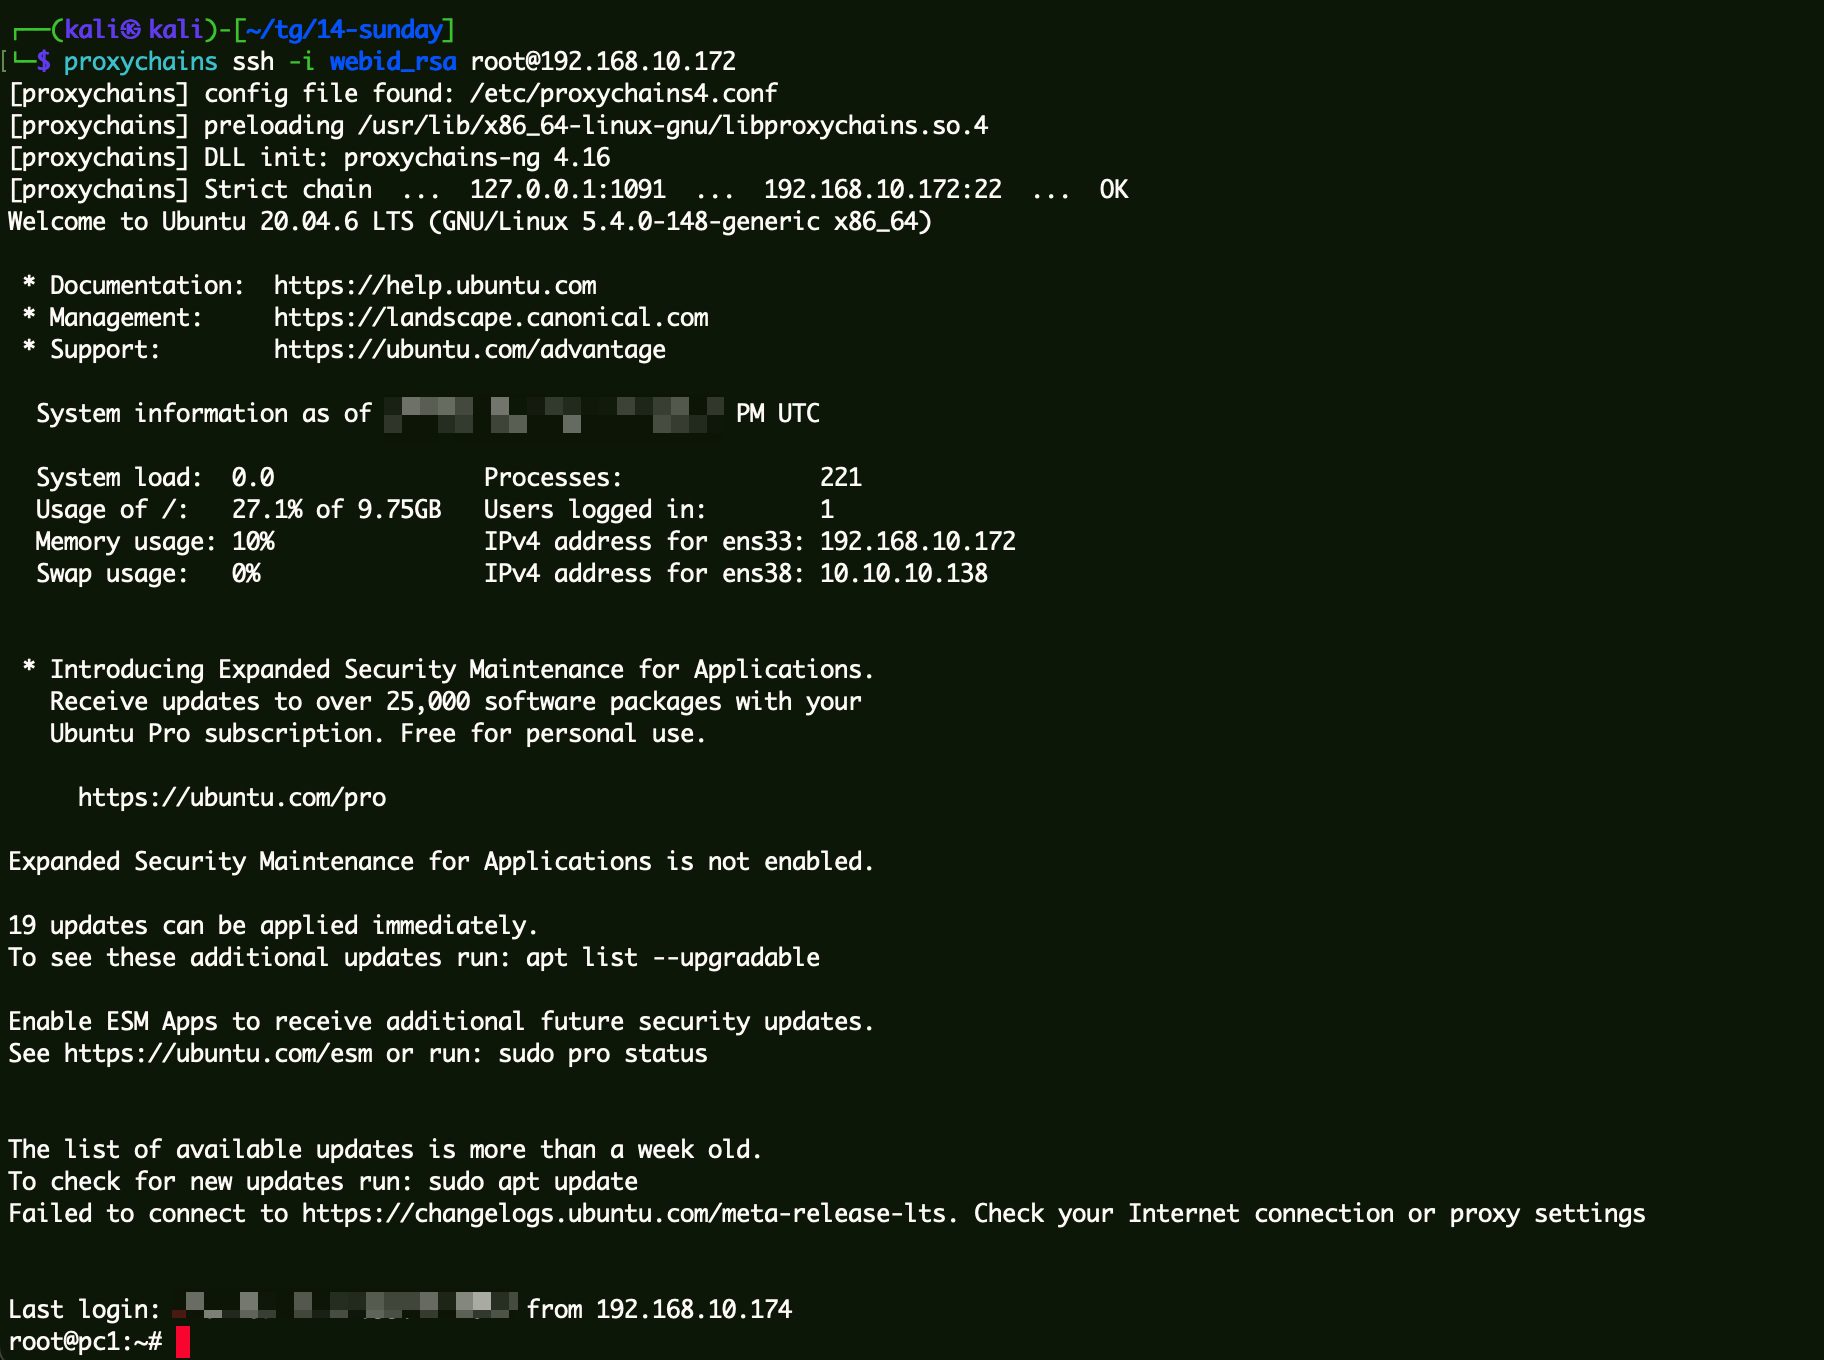The width and height of the screenshot is (1824, 1360).
Task: Open the help.ubuntu.com documentation link
Action: [435, 286]
